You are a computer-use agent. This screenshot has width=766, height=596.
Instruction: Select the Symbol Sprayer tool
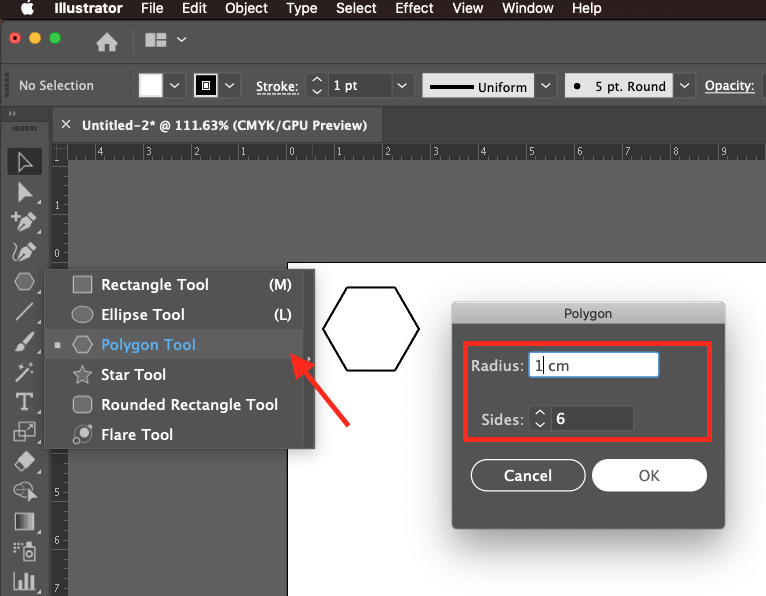(24, 551)
